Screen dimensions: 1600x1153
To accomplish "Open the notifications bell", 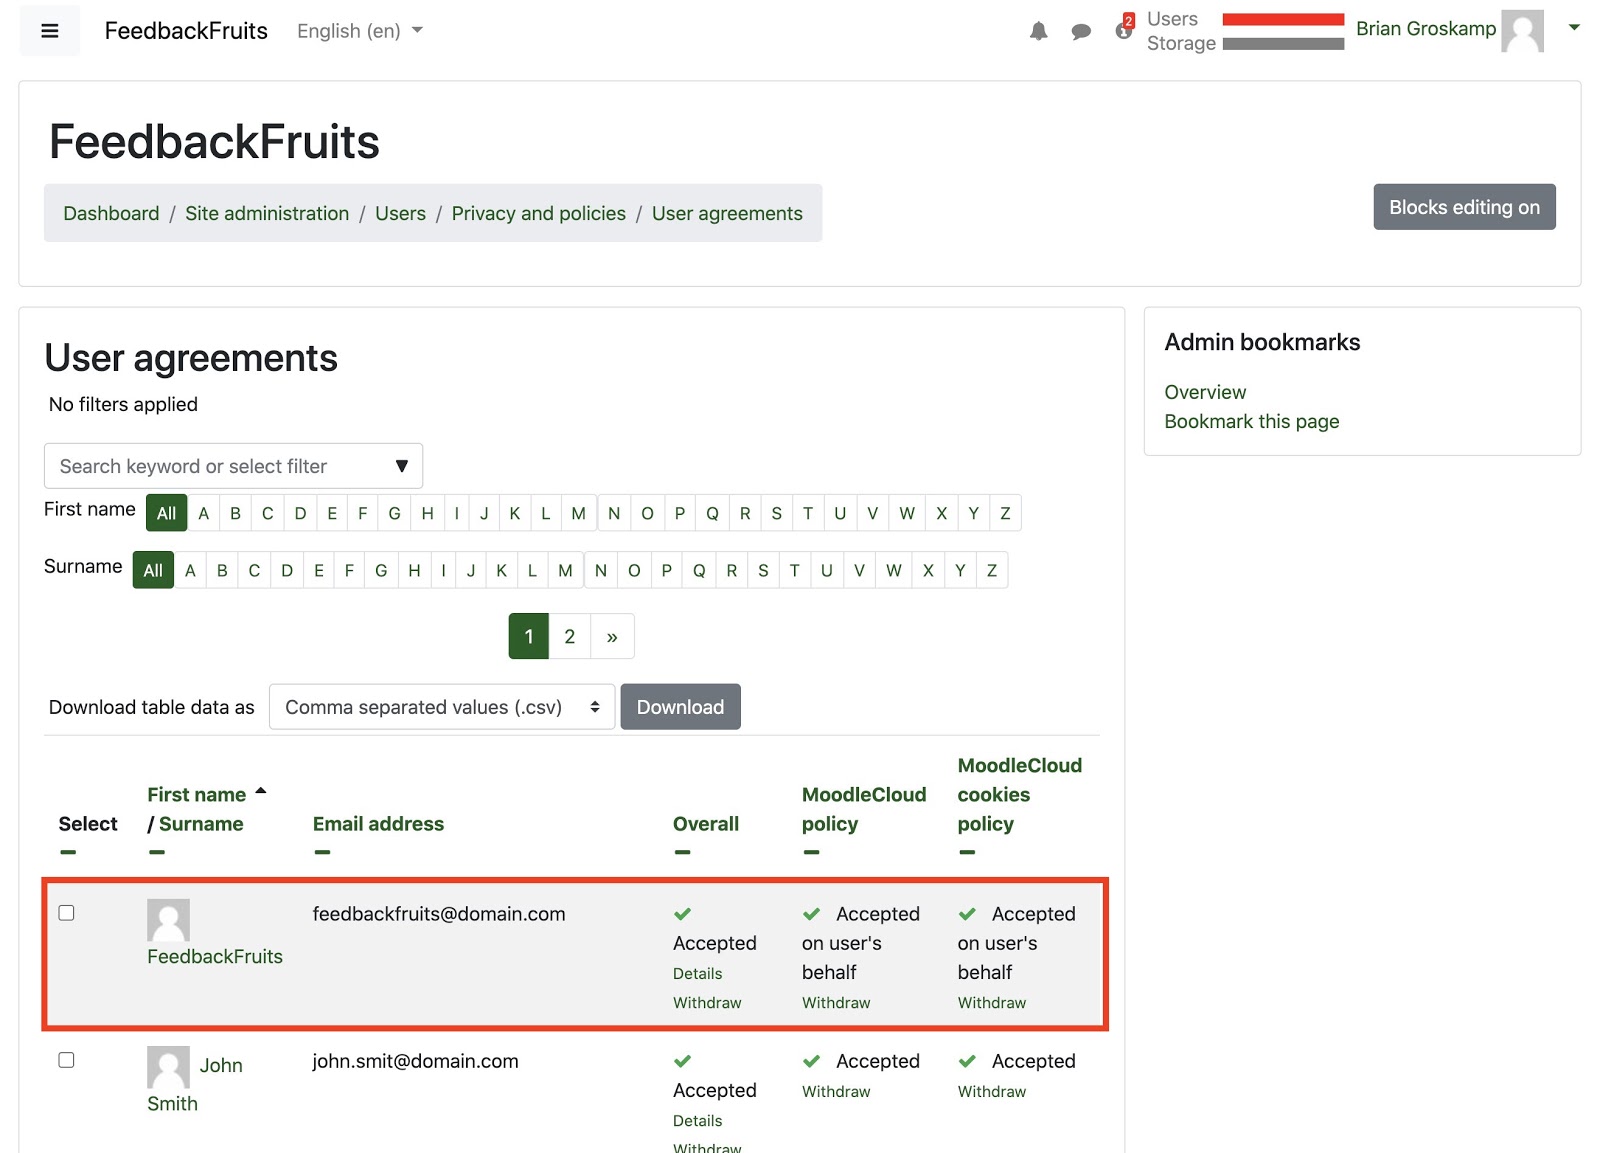I will (1039, 32).
